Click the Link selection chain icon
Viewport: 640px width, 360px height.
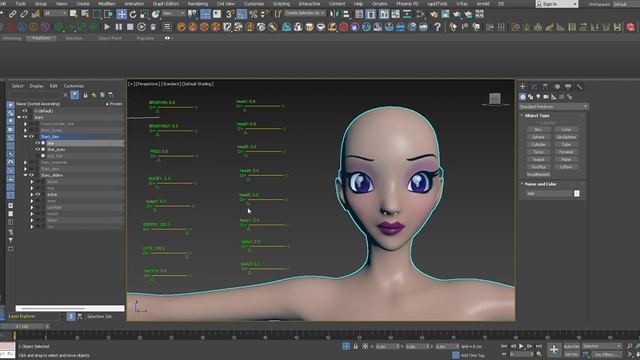13,14
